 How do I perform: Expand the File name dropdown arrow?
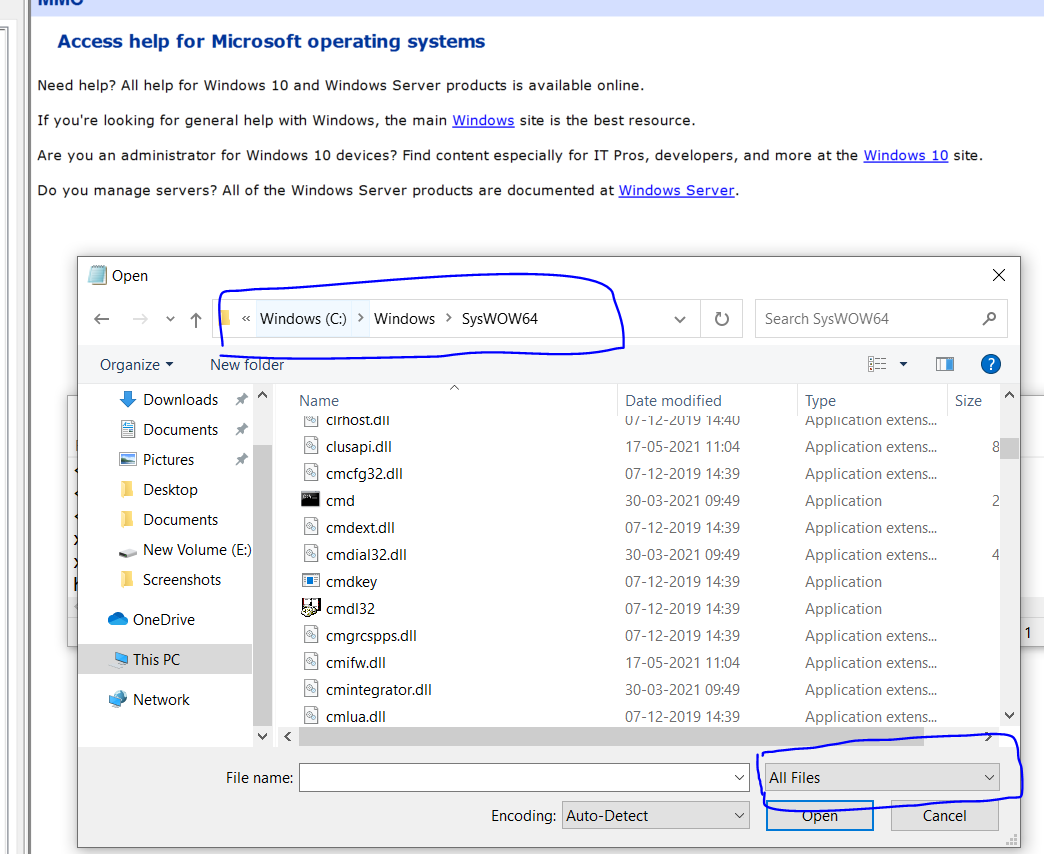click(x=739, y=777)
